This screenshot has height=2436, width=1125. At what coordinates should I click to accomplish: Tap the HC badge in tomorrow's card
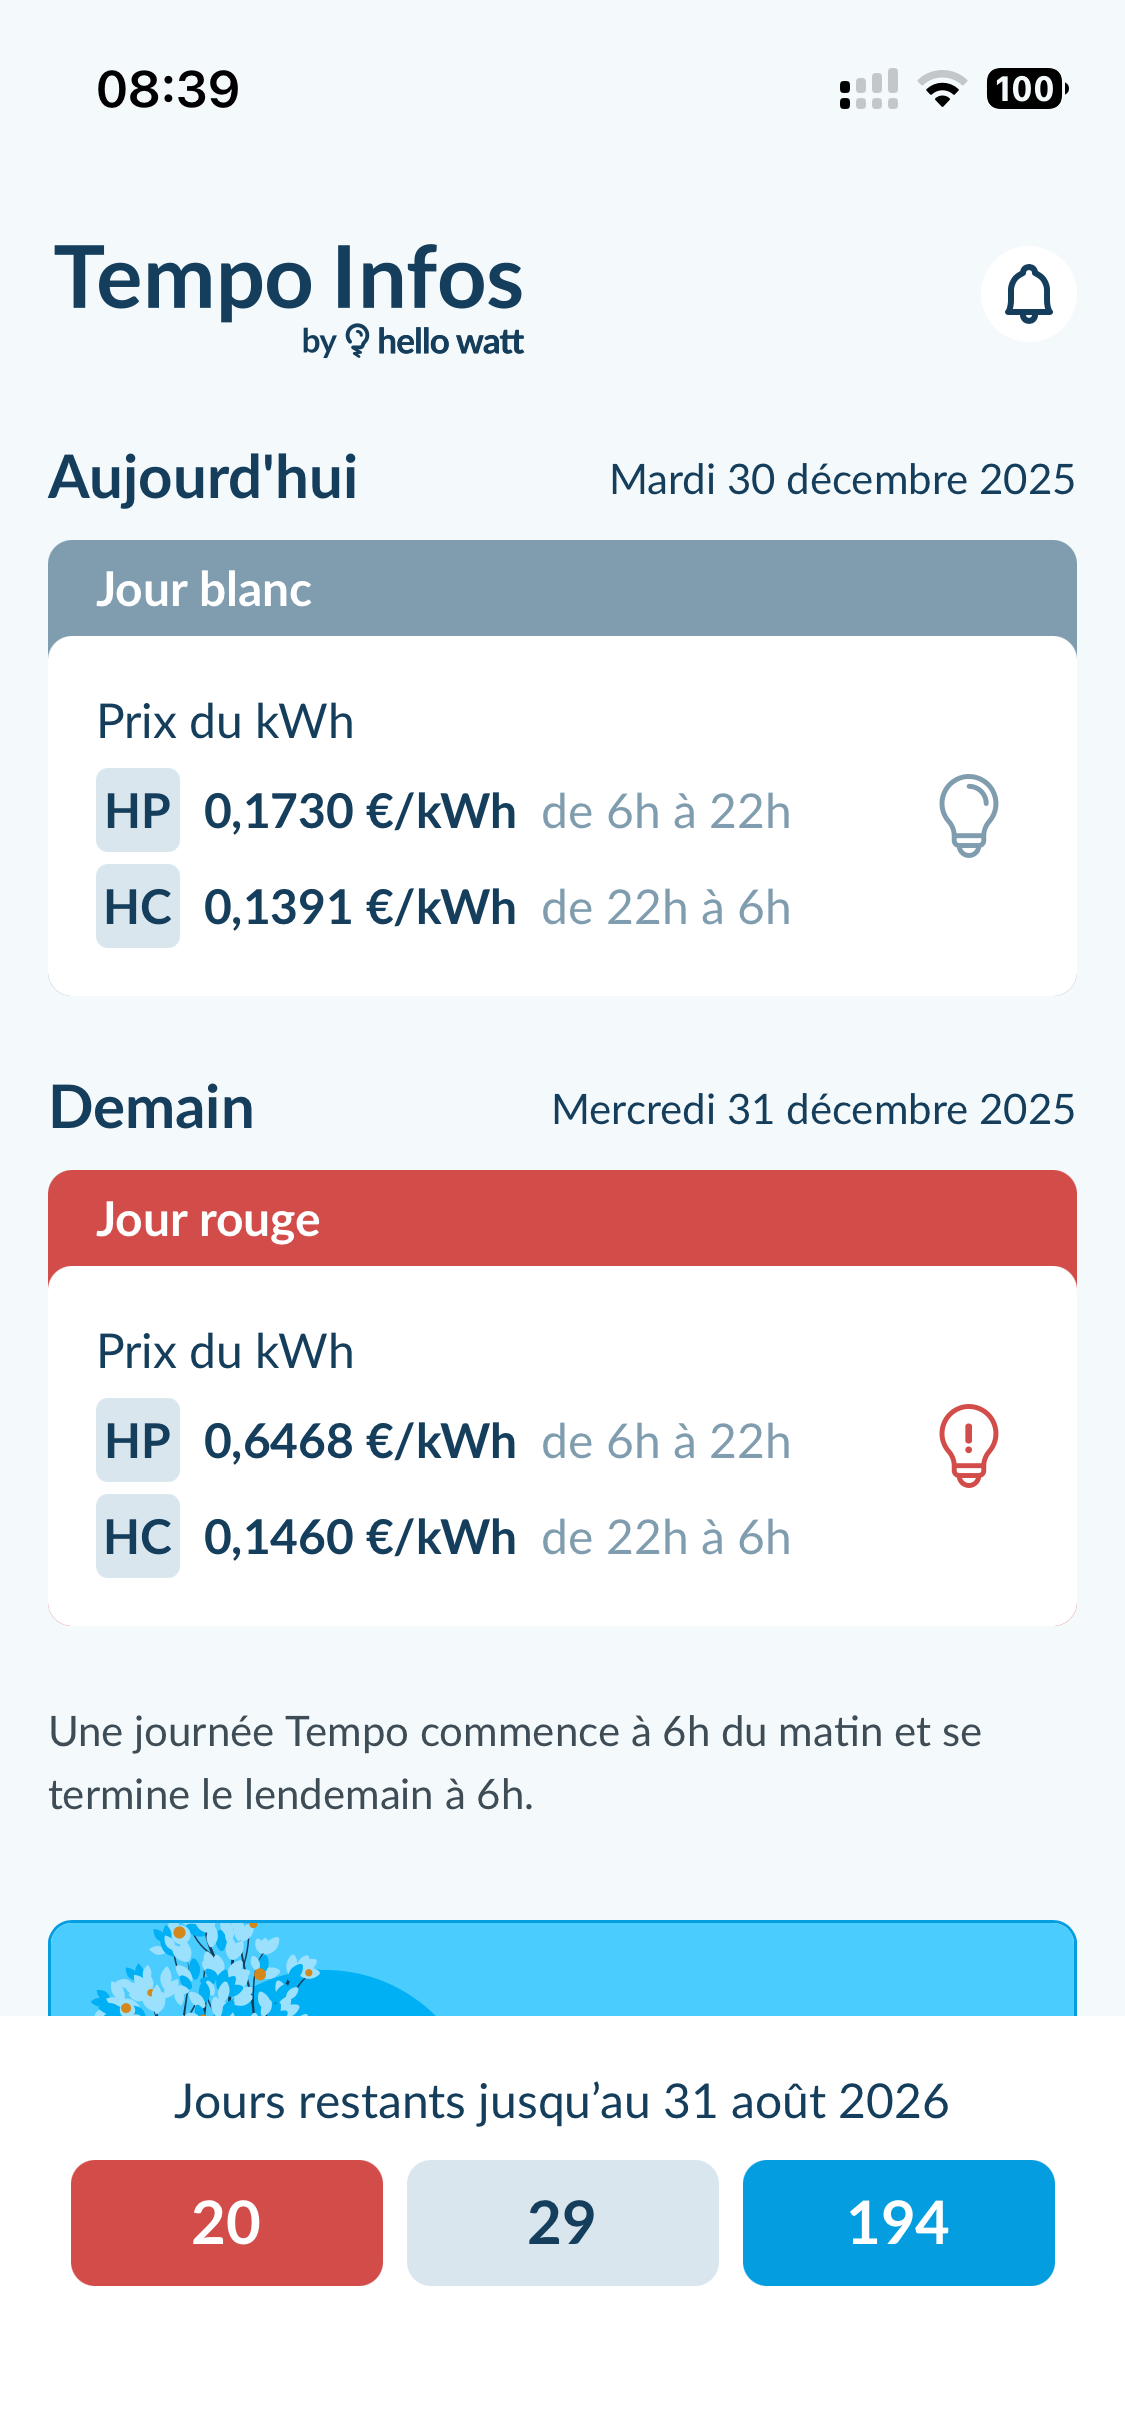click(x=138, y=1537)
